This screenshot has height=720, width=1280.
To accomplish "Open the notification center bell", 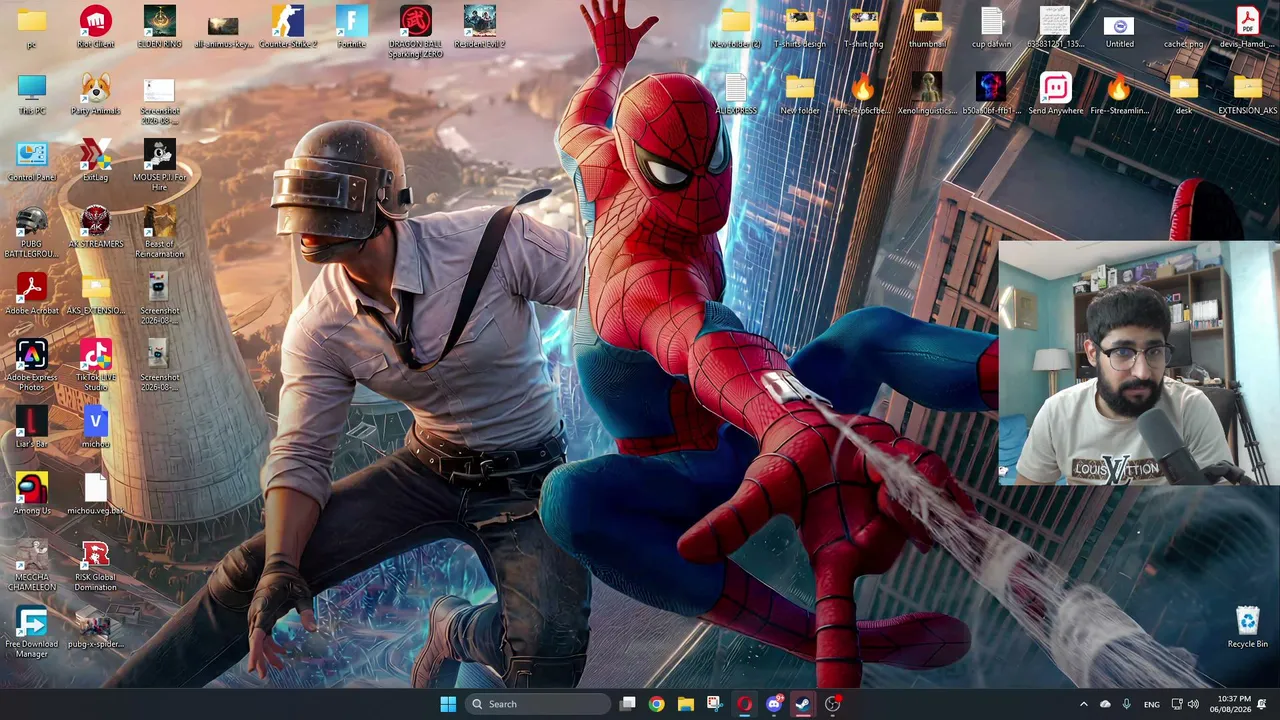I will pos(1262,704).
